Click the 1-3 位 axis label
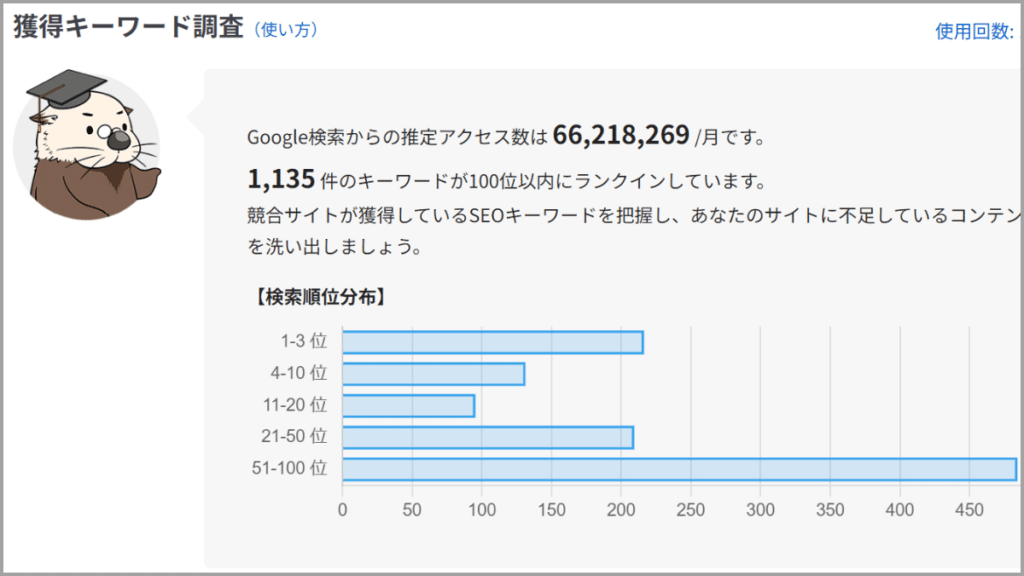 (304, 342)
